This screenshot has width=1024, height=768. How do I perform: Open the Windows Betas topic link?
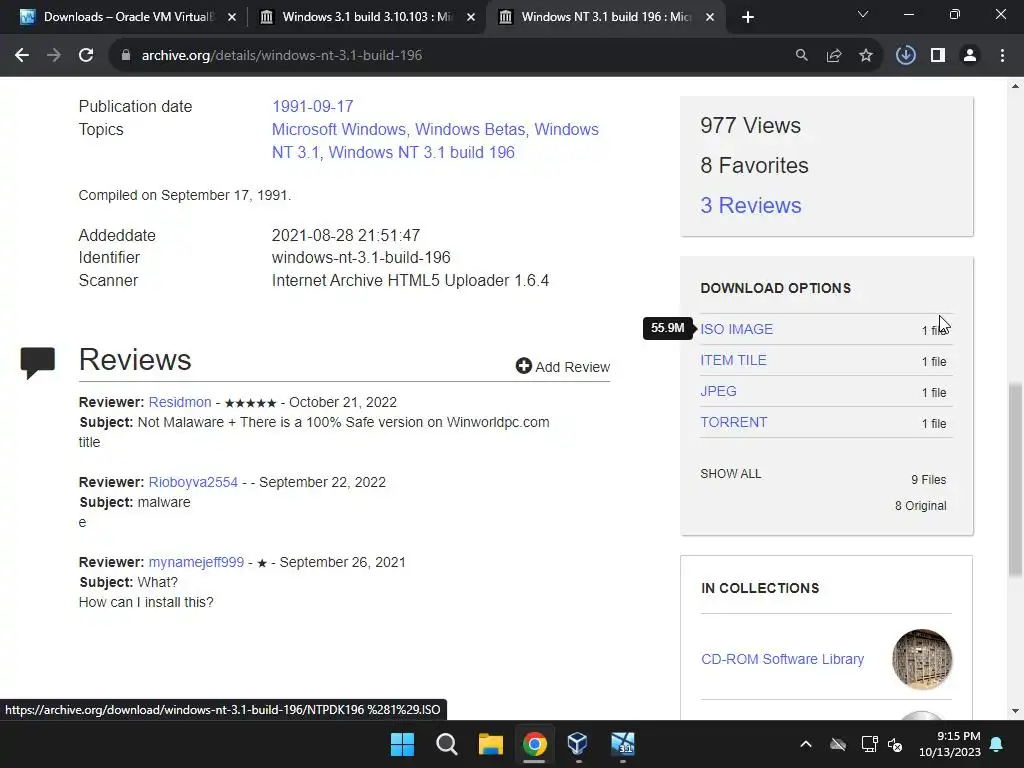470,129
